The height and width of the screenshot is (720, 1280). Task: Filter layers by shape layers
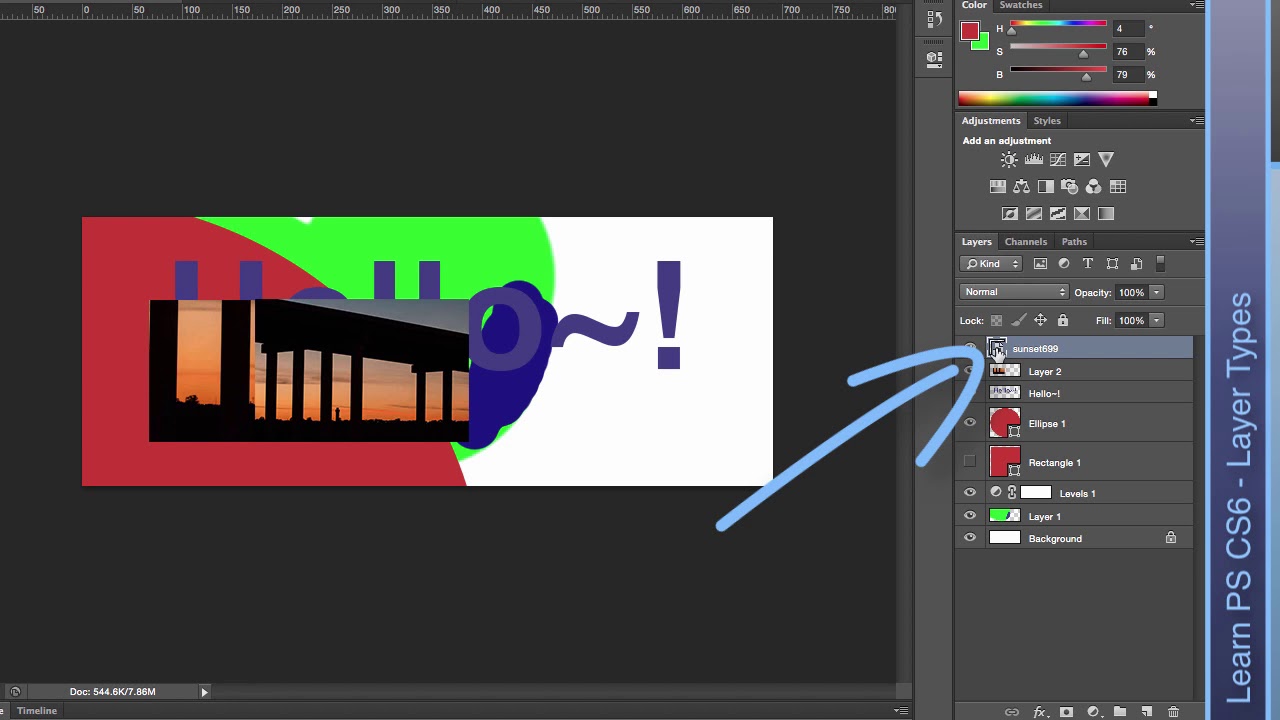coord(1112,264)
